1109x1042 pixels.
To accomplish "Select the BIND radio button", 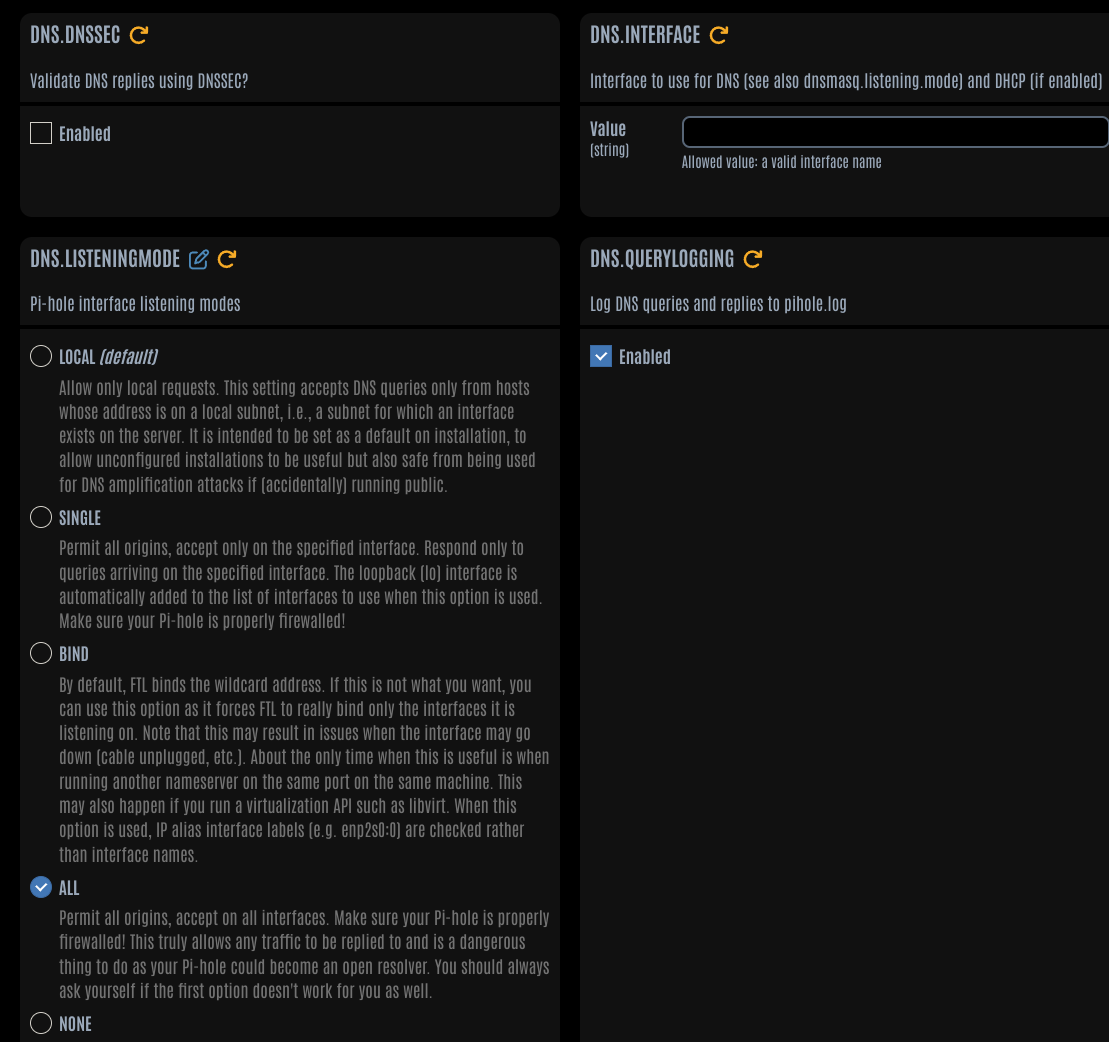I will point(41,653).
